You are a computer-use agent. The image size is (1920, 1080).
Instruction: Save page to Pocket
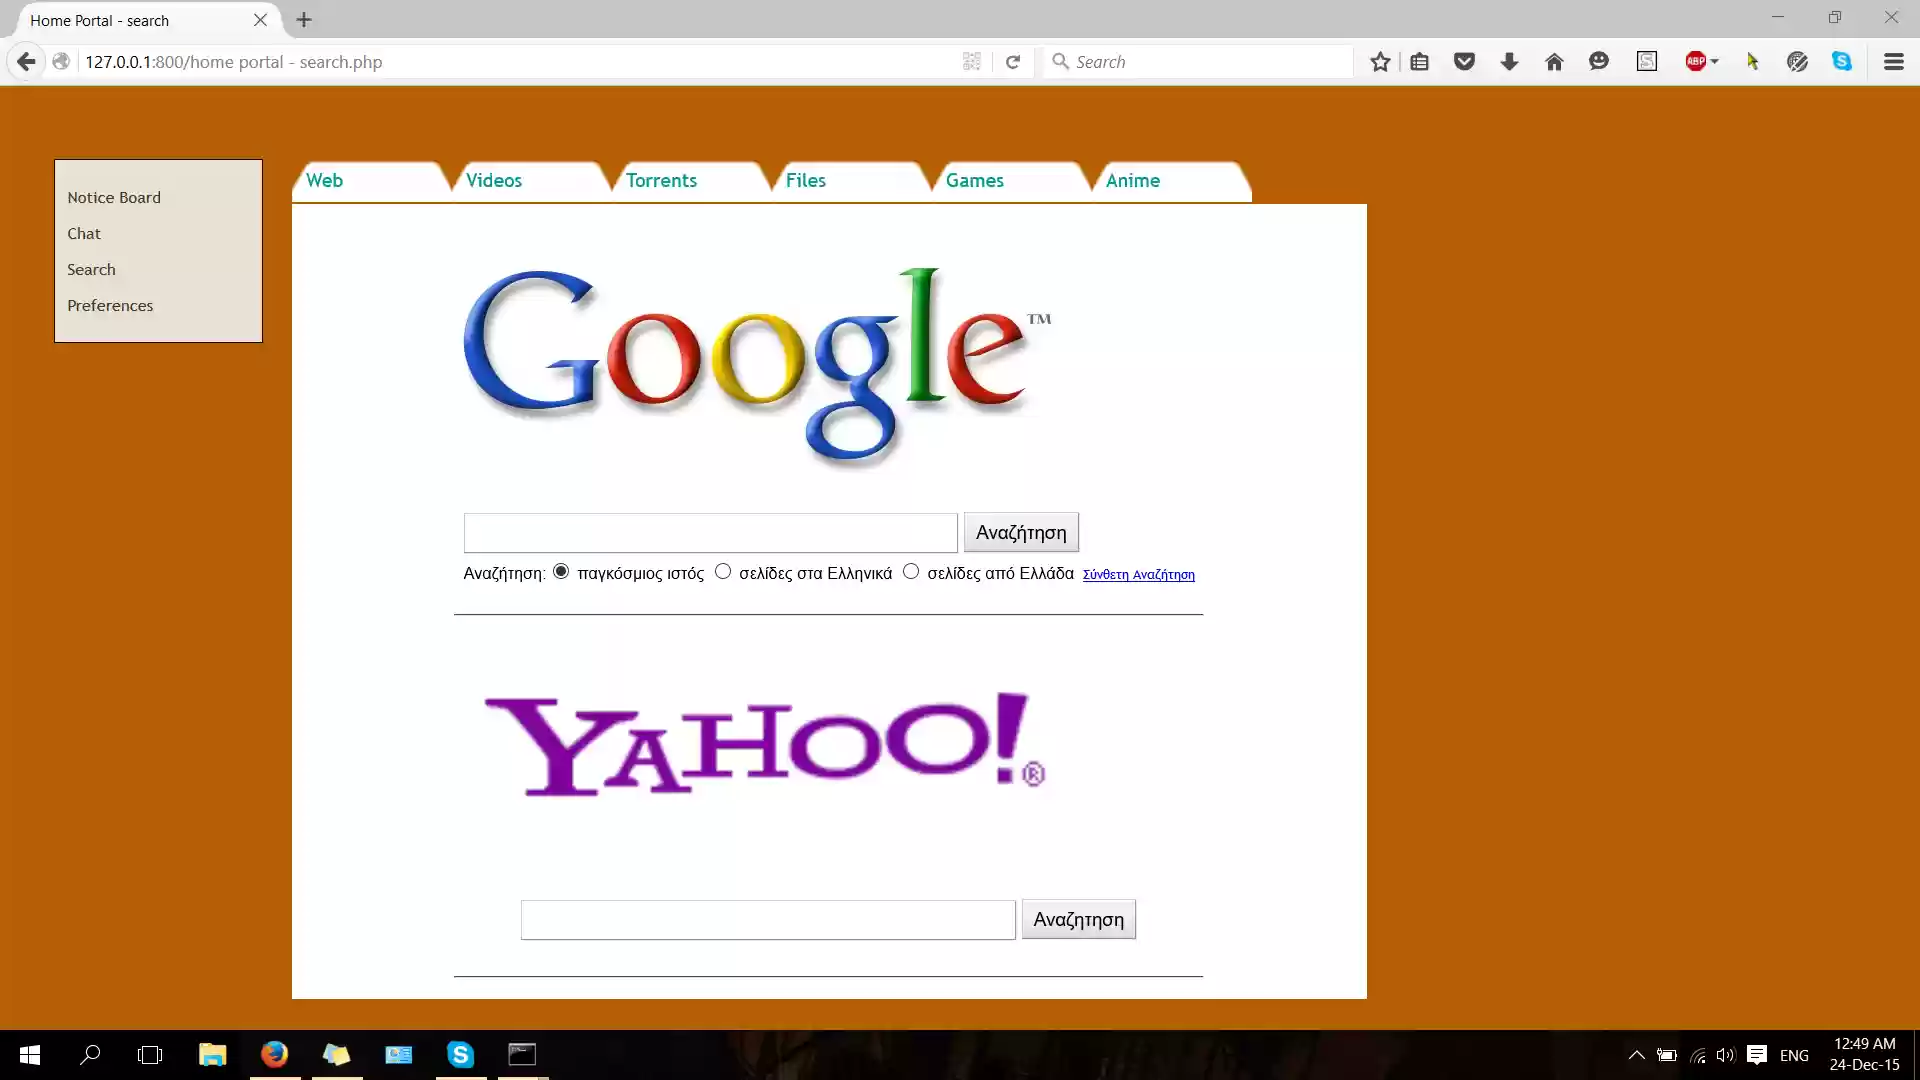pos(1464,61)
